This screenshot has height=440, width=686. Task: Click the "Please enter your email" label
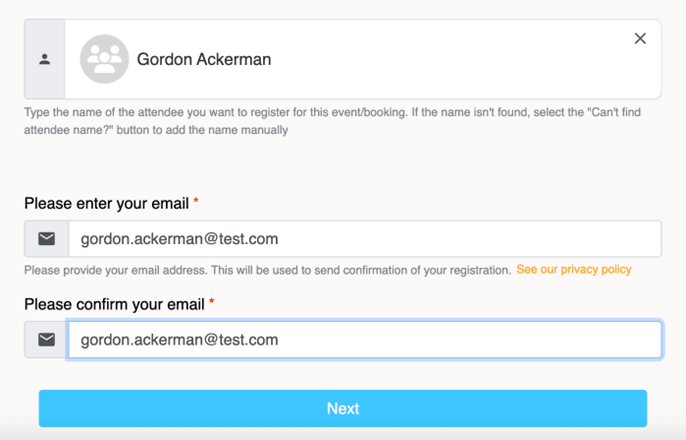click(x=106, y=203)
